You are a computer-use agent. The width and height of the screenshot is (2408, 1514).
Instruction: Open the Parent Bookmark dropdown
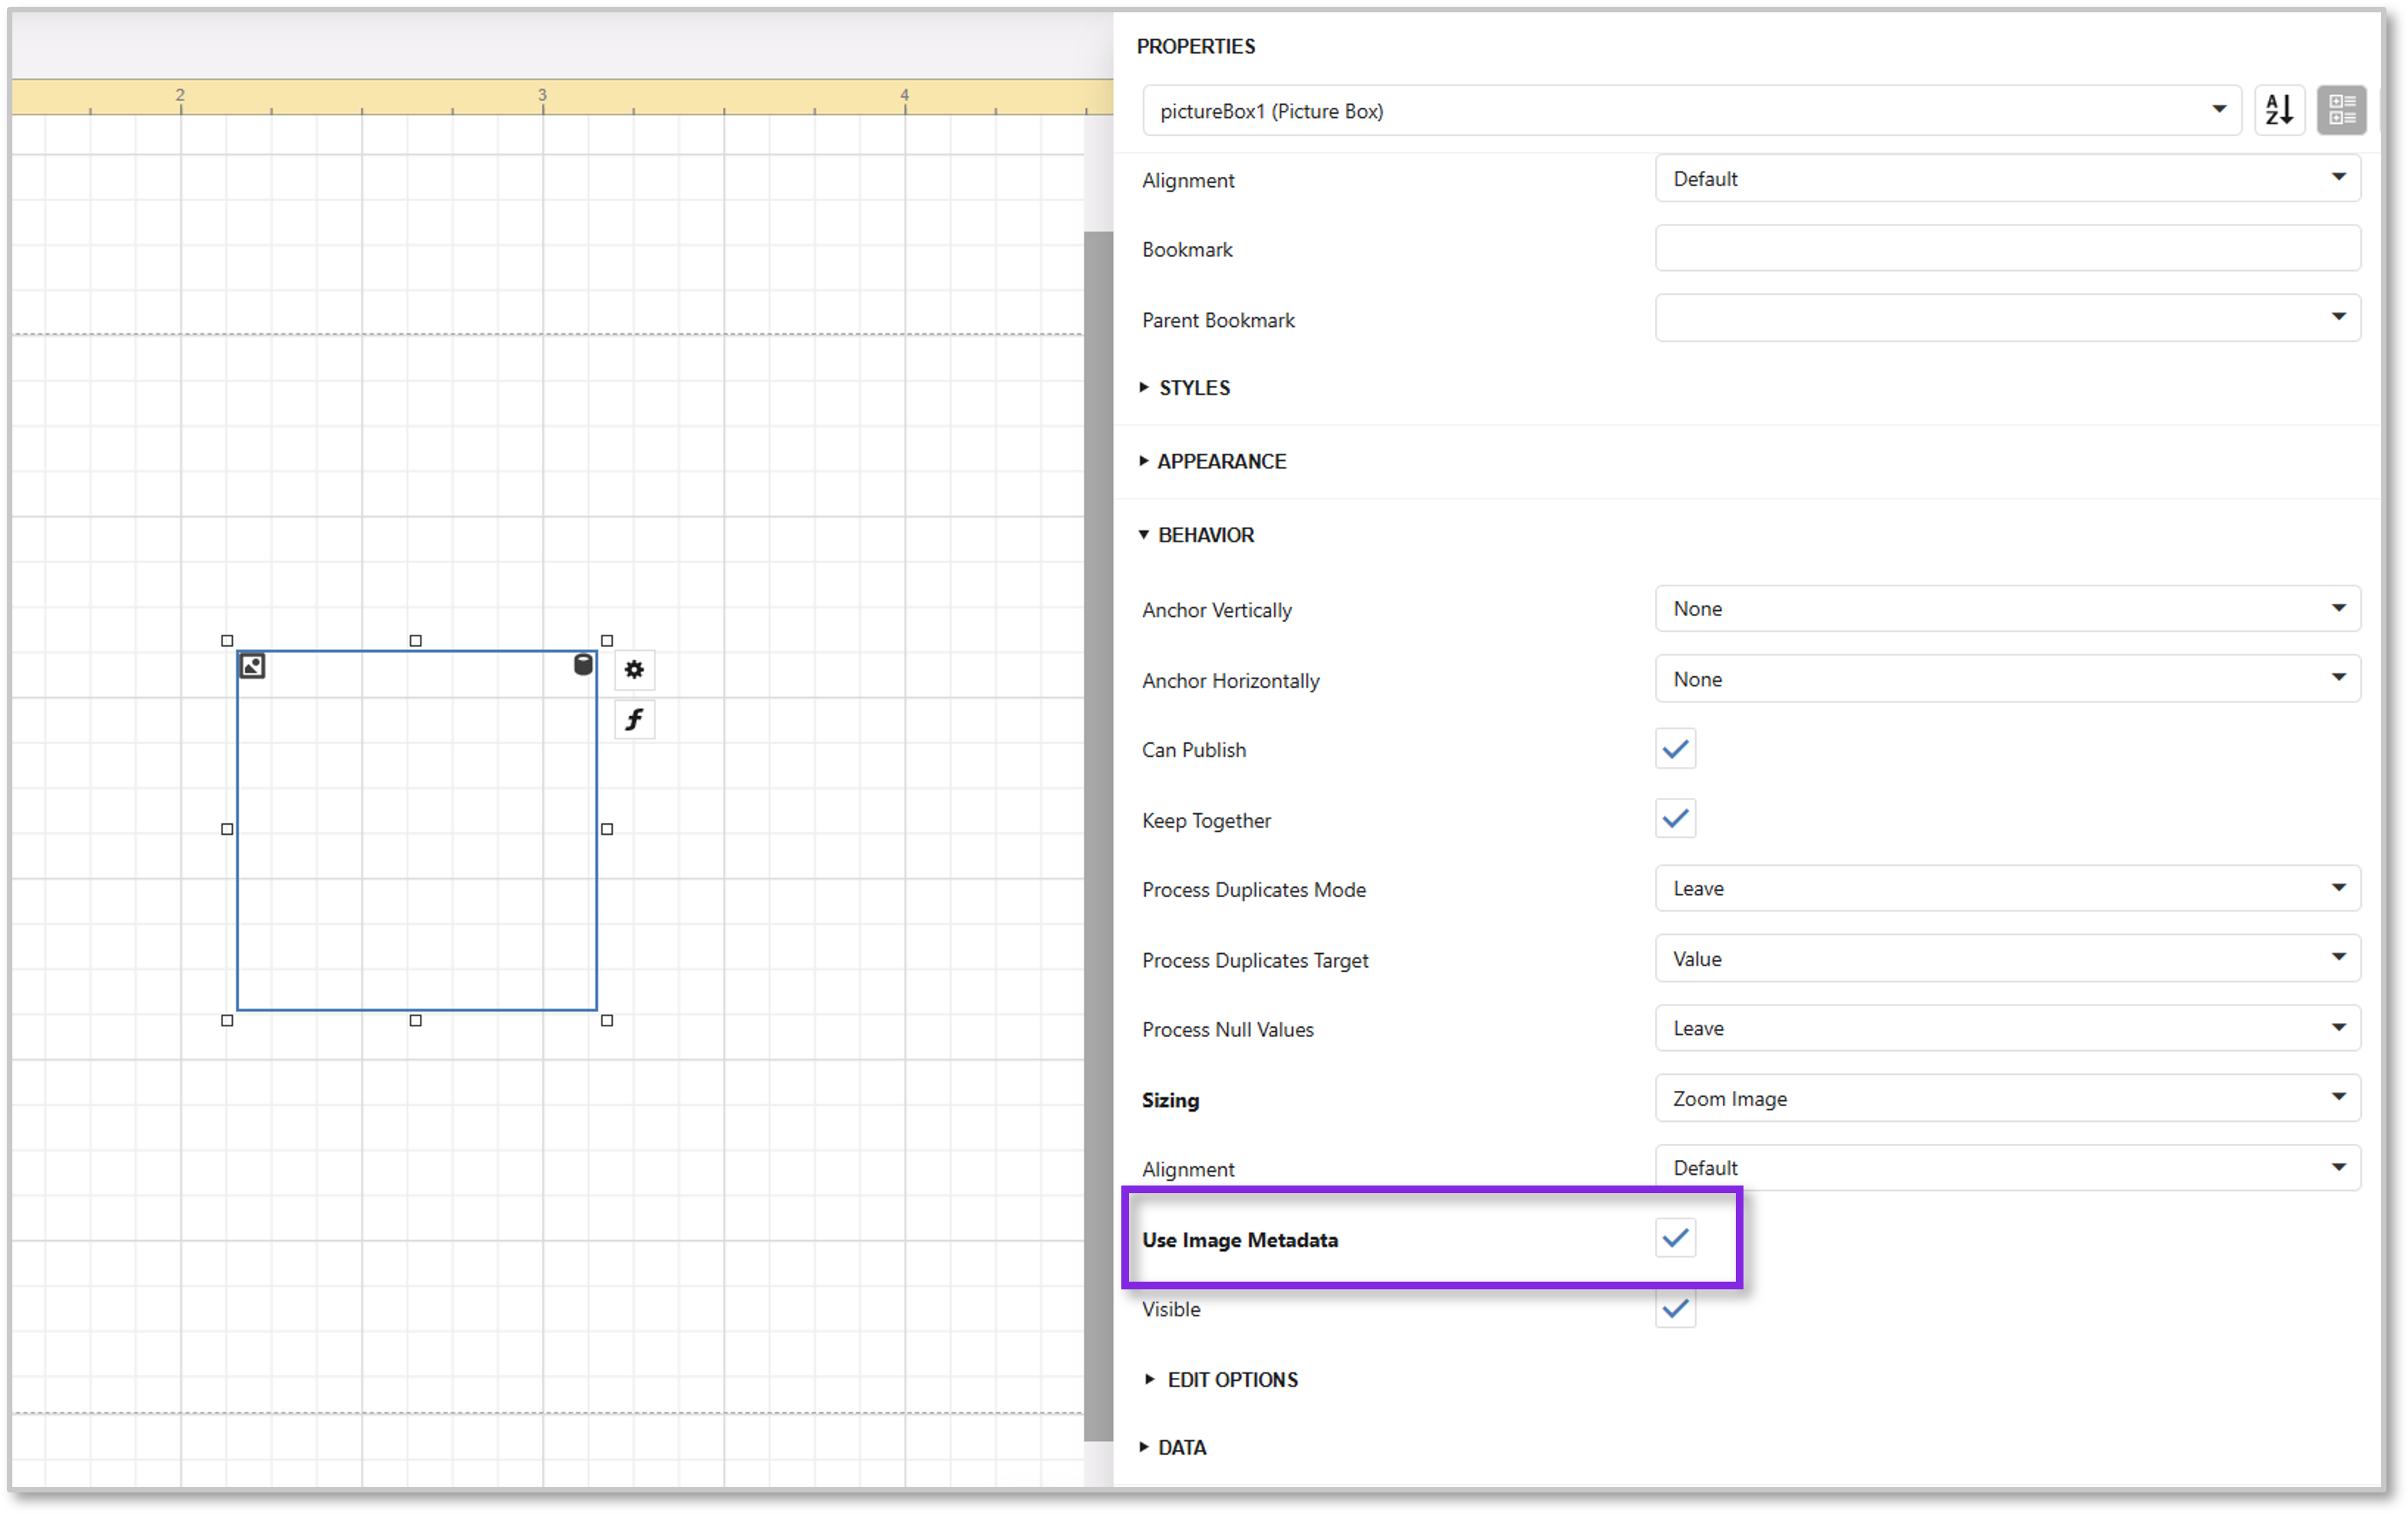pos(2007,318)
